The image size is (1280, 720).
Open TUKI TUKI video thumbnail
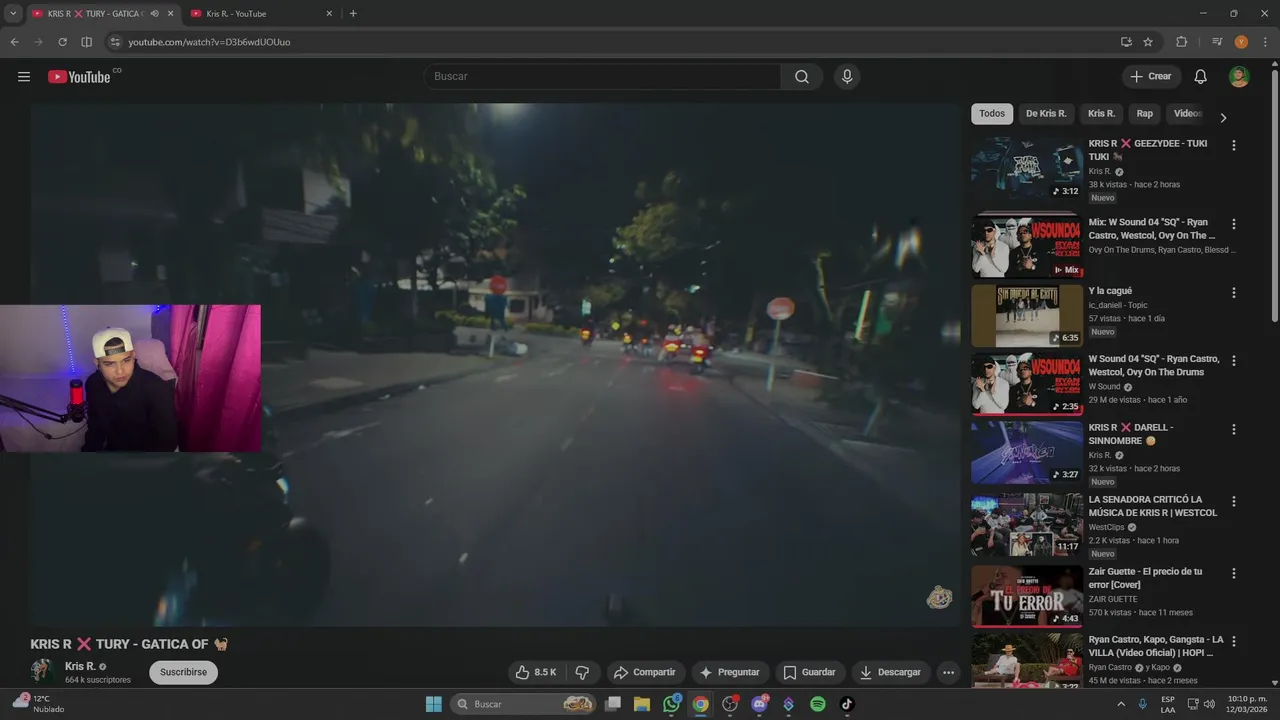[x=1027, y=168]
